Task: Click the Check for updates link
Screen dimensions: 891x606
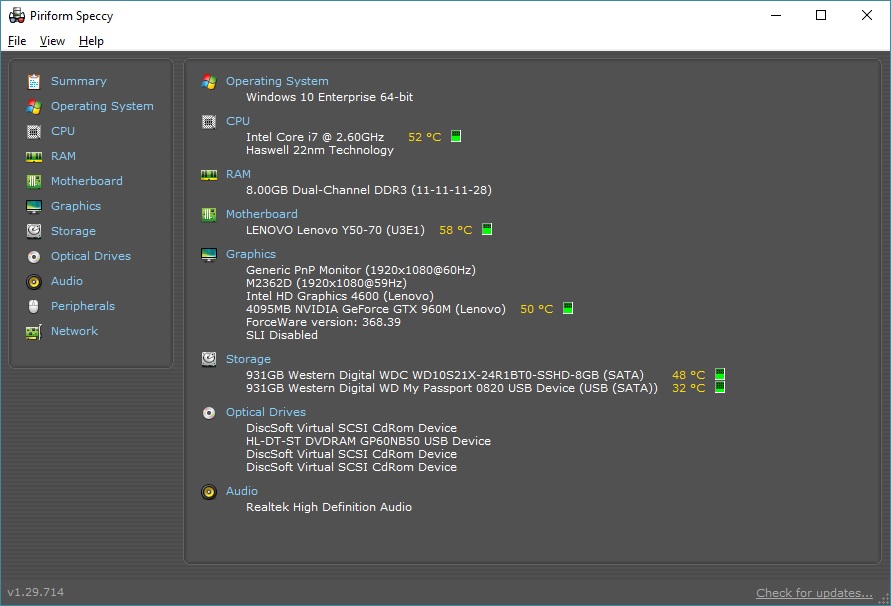Action: point(814,593)
